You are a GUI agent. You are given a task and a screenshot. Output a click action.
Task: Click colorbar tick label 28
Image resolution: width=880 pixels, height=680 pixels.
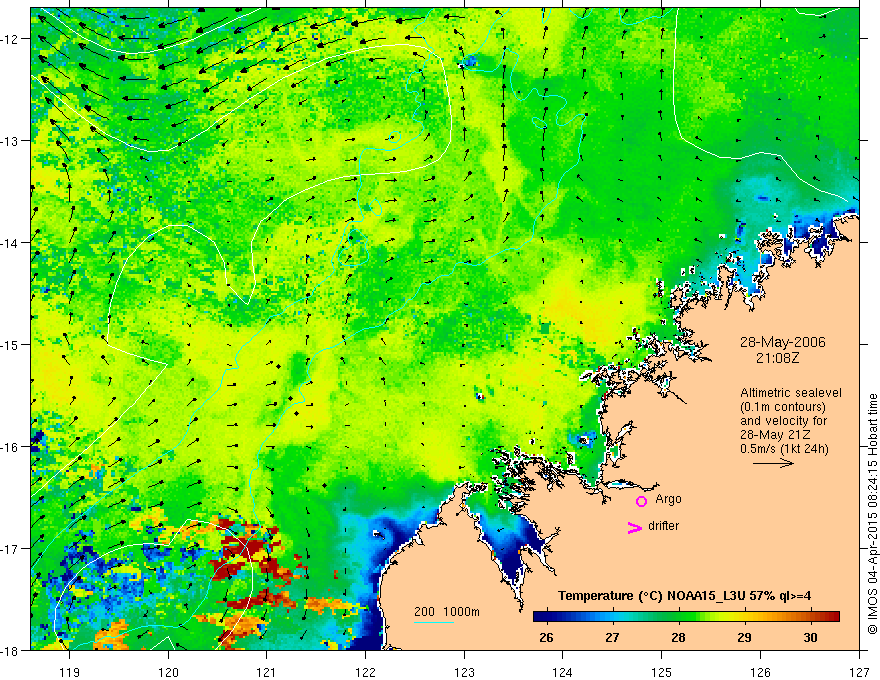[678, 637]
